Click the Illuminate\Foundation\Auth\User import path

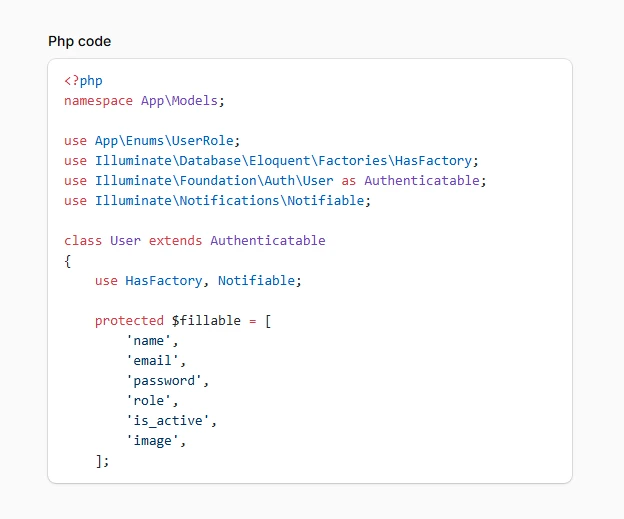click(x=213, y=181)
